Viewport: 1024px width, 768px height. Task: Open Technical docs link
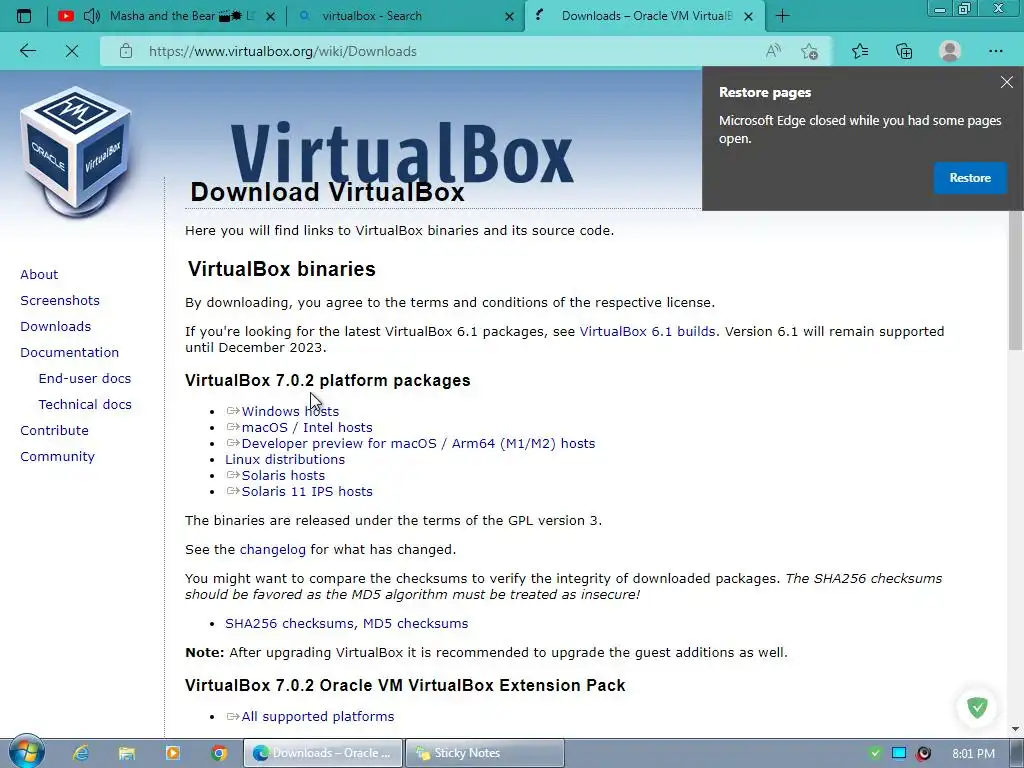click(x=85, y=405)
